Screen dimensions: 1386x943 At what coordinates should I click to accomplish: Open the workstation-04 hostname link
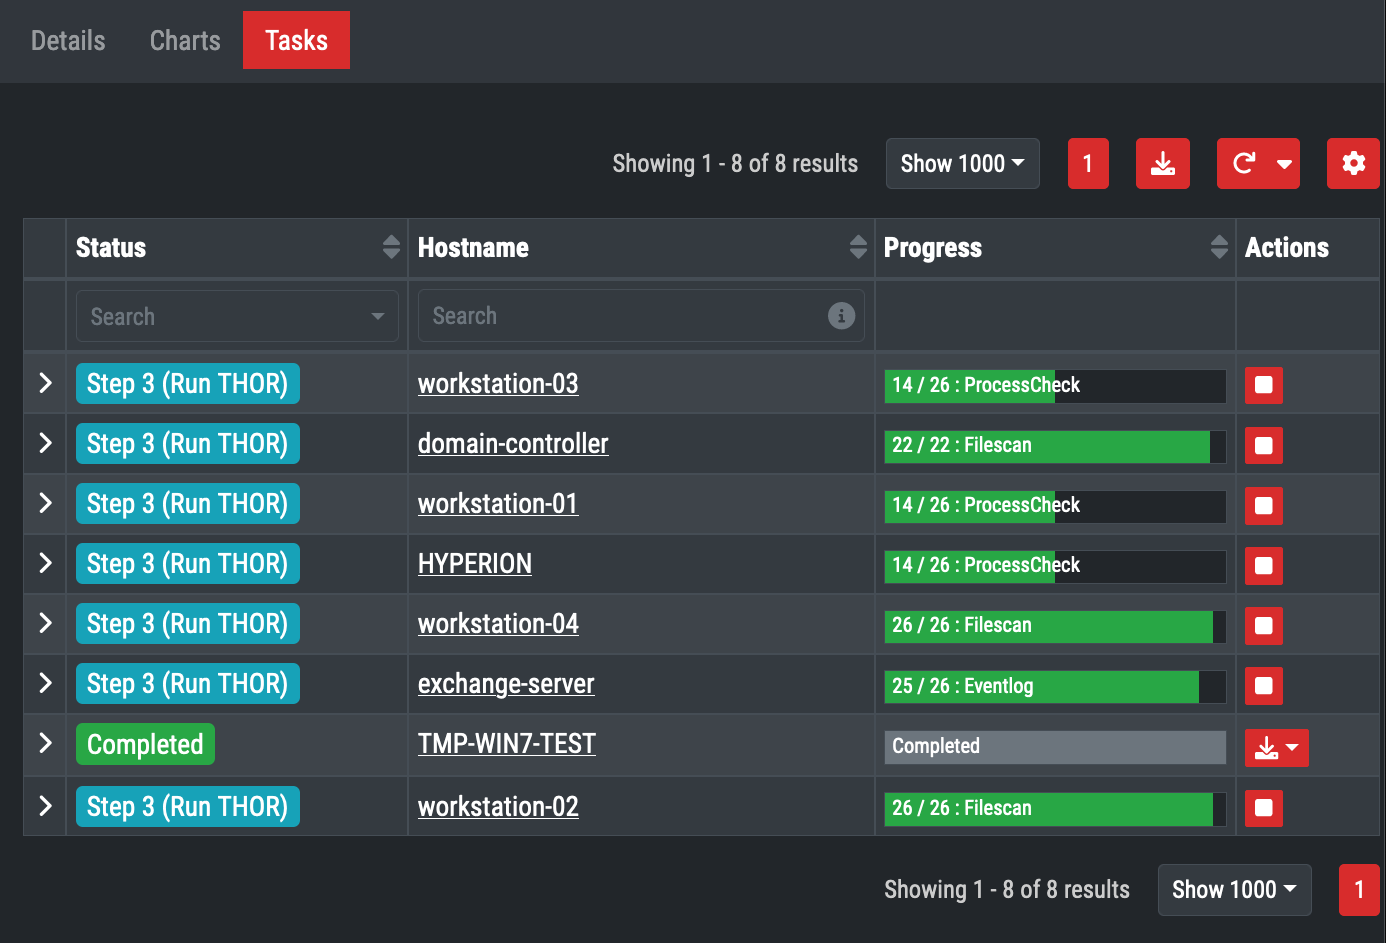click(498, 624)
